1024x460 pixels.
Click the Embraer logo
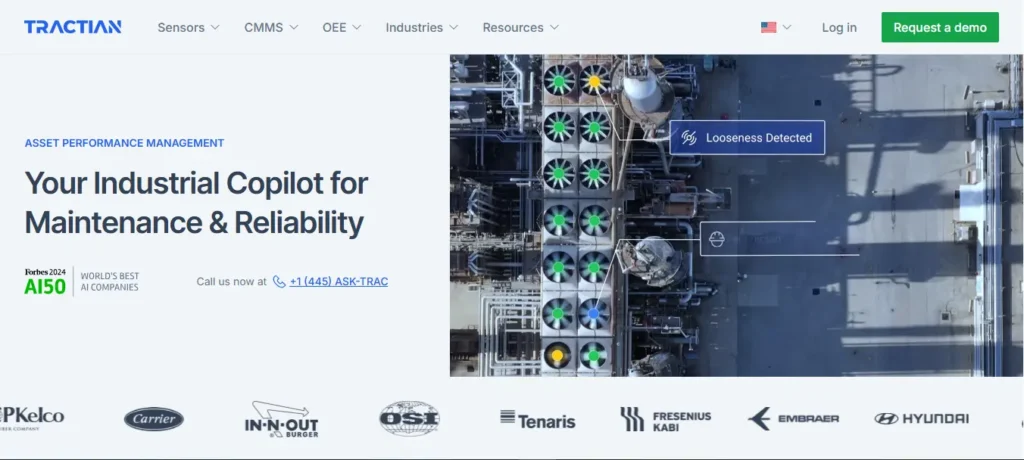(x=793, y=419)
